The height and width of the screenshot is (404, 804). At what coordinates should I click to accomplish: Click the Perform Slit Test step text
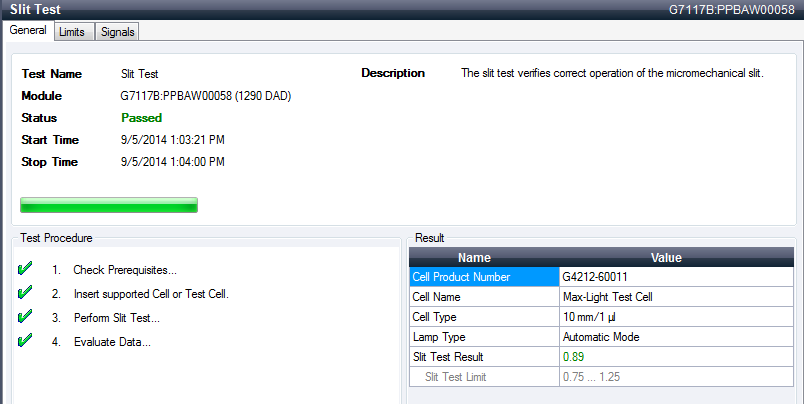[116, 318]
